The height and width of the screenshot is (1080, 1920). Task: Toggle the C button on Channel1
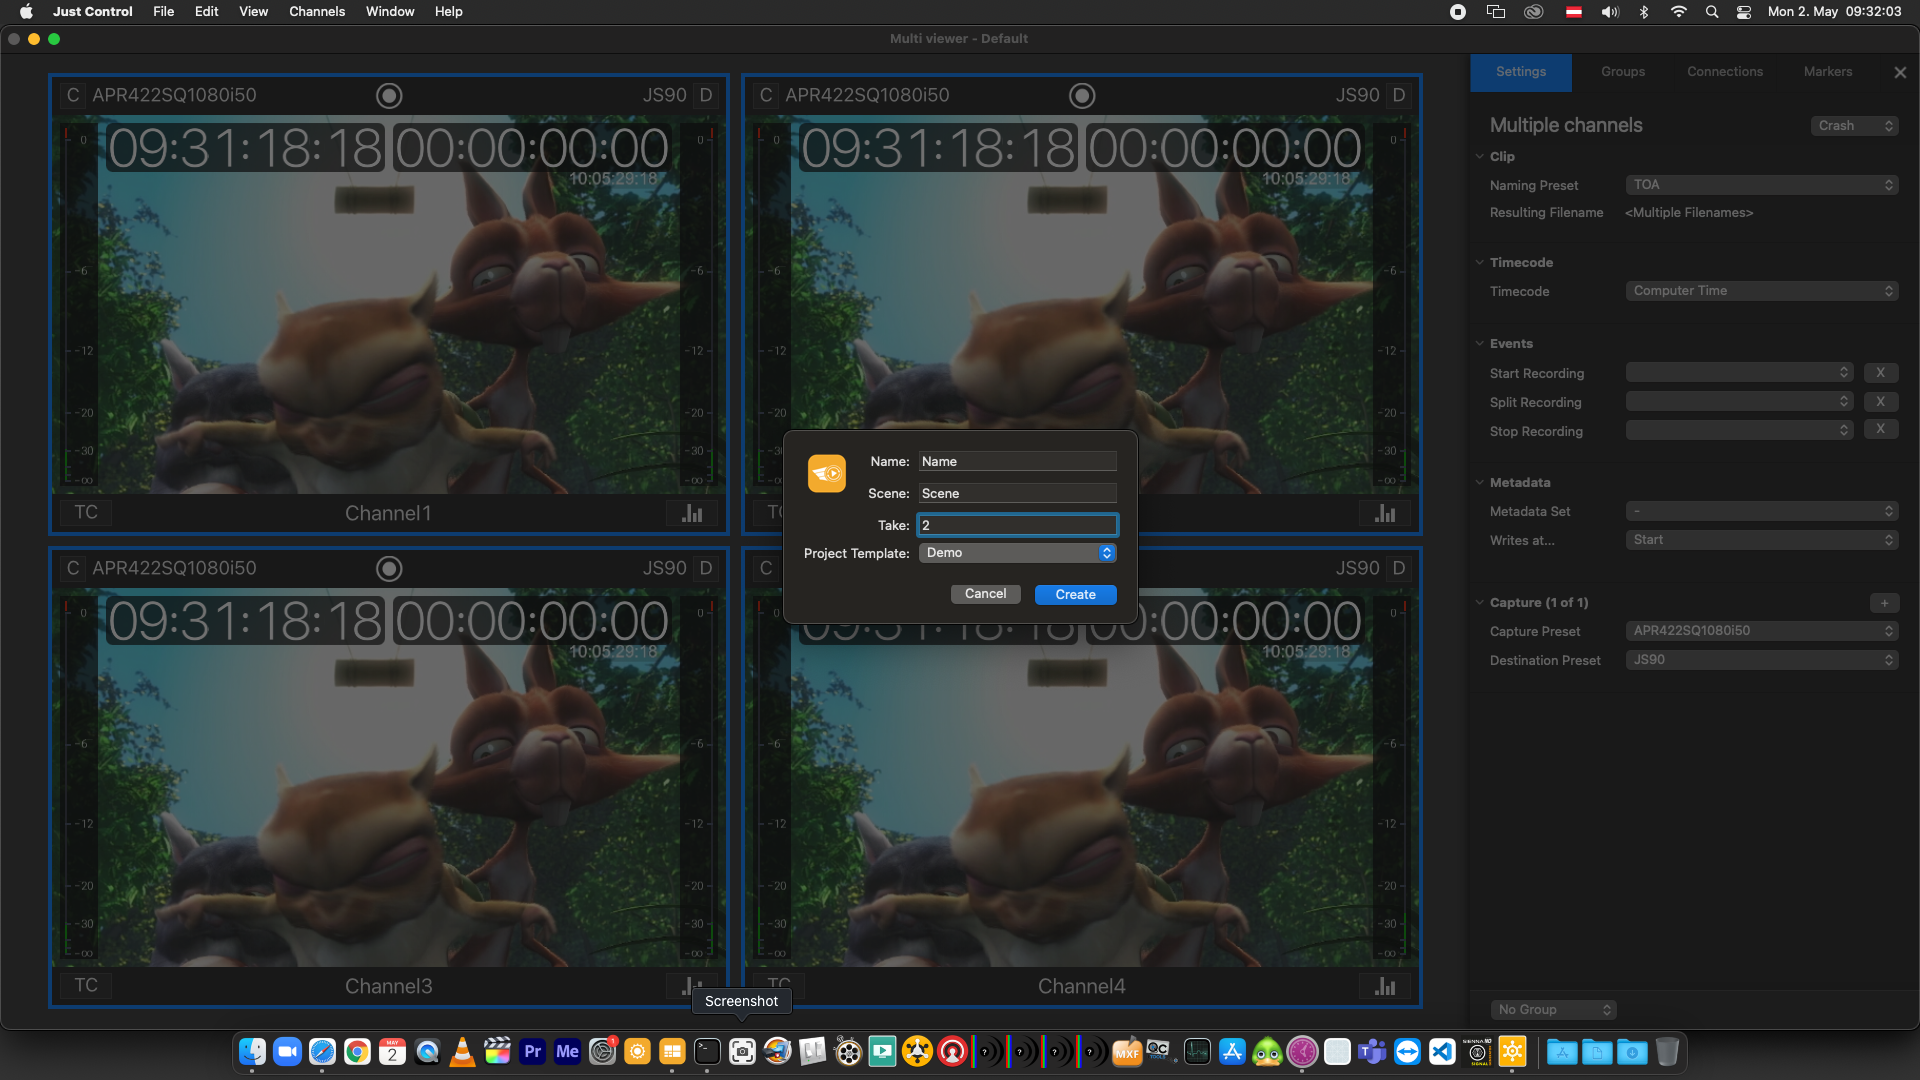[x=72, y=95]
